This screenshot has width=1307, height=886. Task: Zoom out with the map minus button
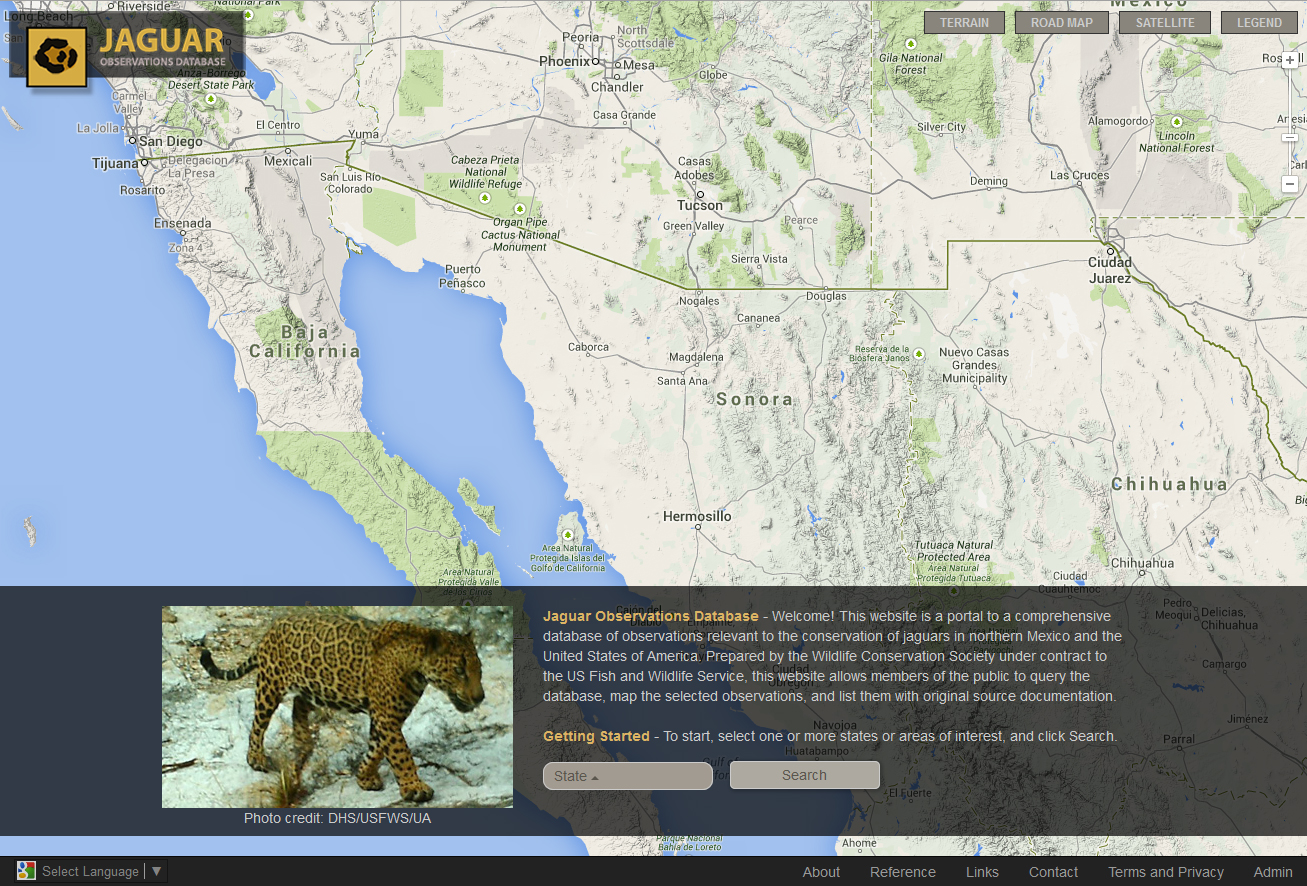1290,184
